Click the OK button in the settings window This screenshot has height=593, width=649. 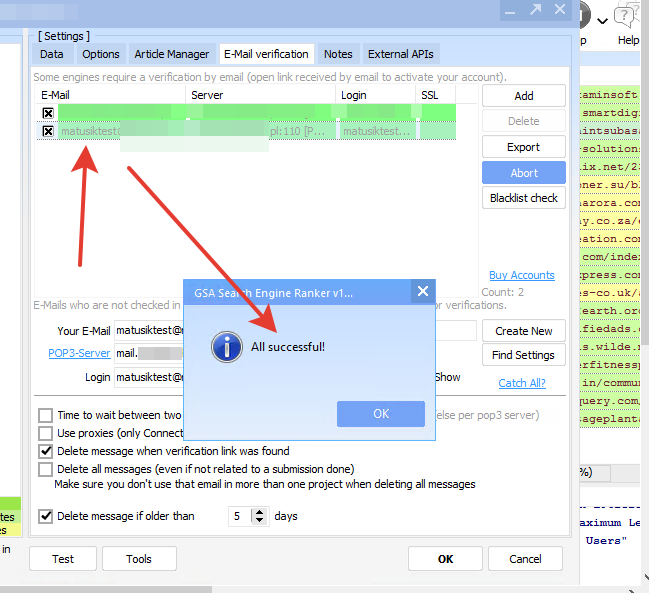pos(445,559)
